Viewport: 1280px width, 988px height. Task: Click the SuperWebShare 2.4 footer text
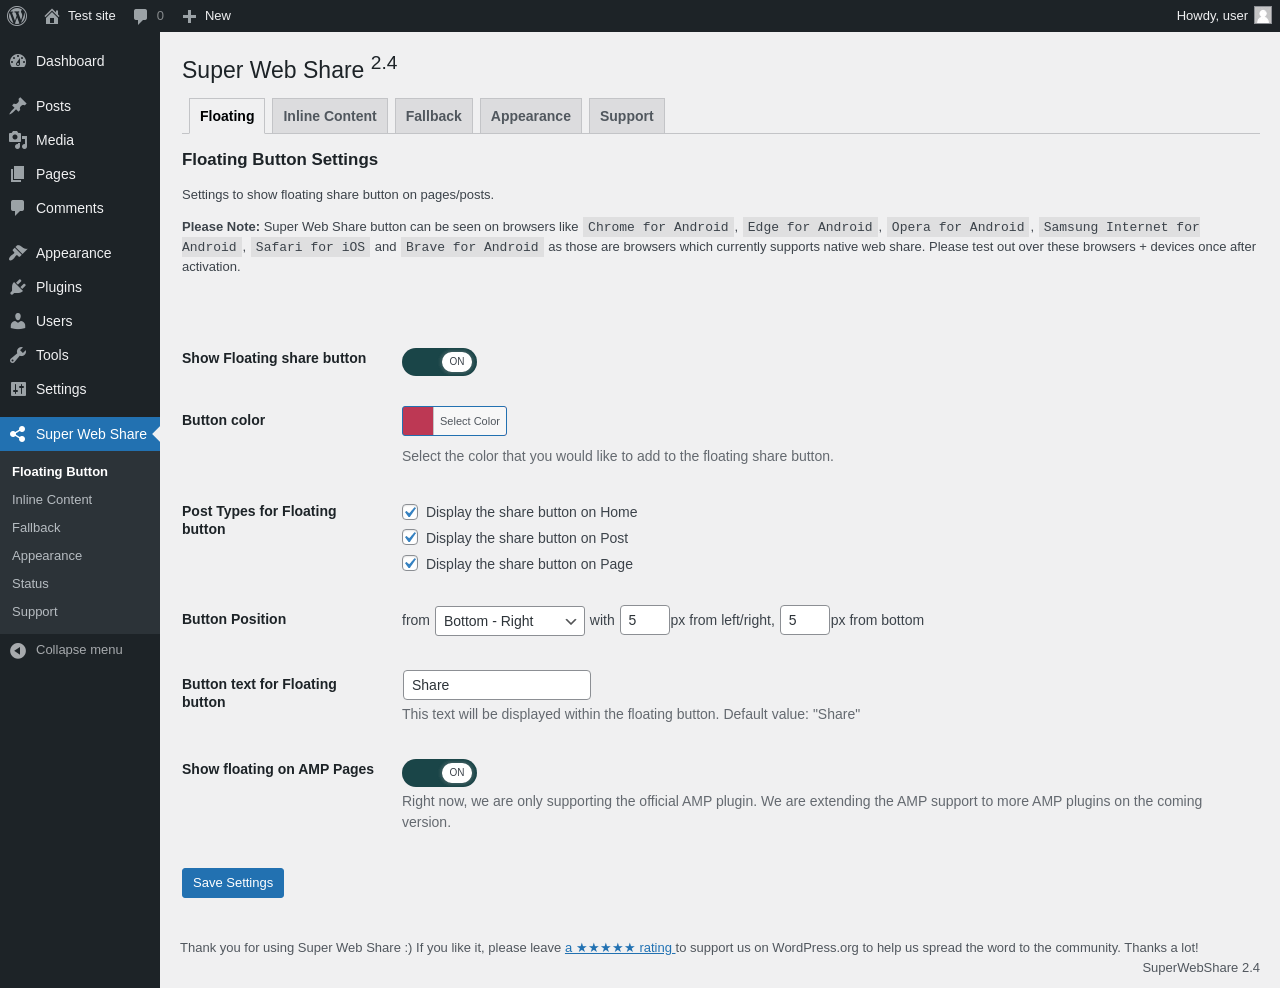pos(1201,968)
